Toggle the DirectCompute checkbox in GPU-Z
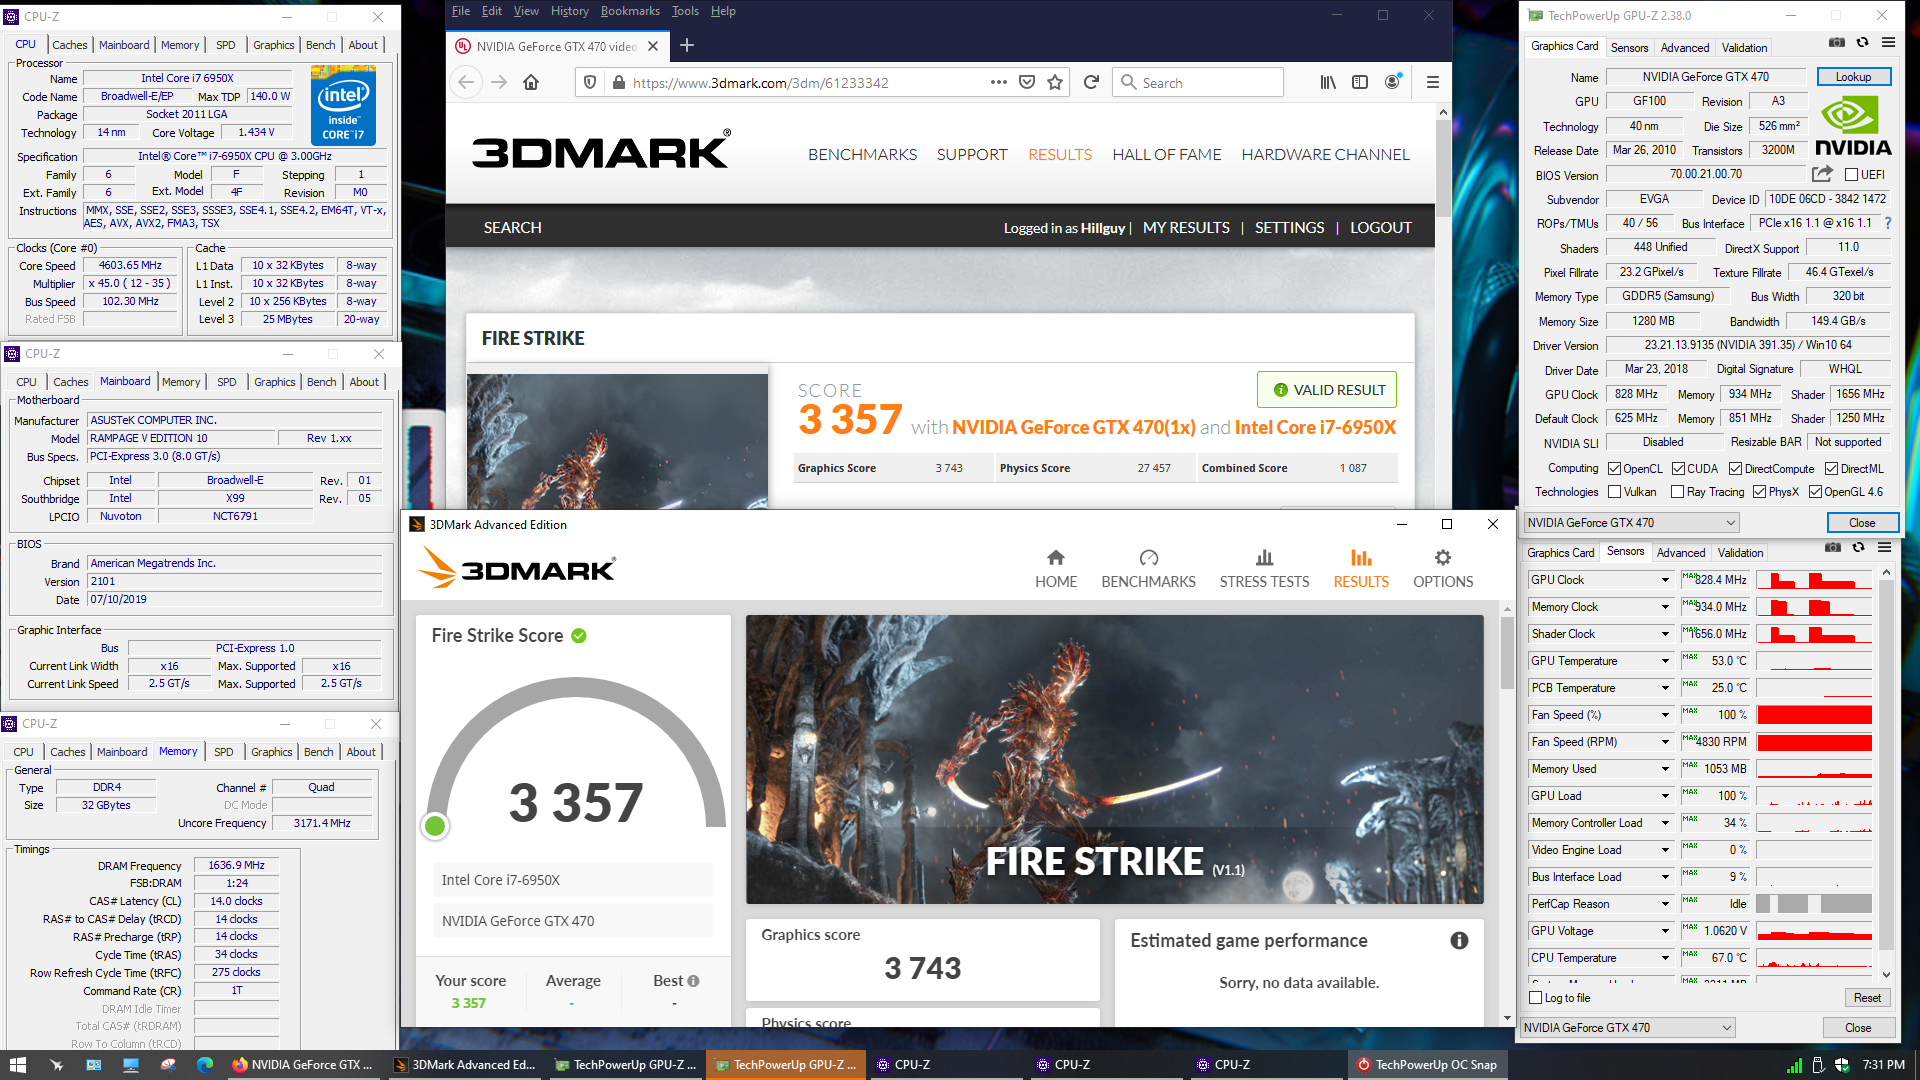1920x1080 pixels. coord(1735,469)
